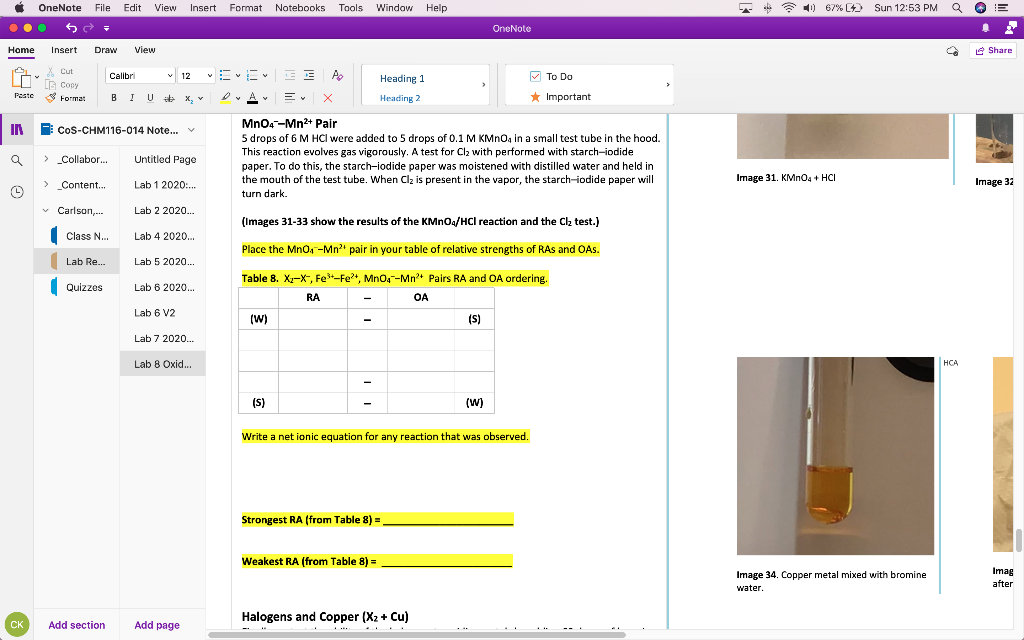1024x640 pixels.
Task: Apply Italic formatting
Action: pyautogui.click(x=132, y=98)
